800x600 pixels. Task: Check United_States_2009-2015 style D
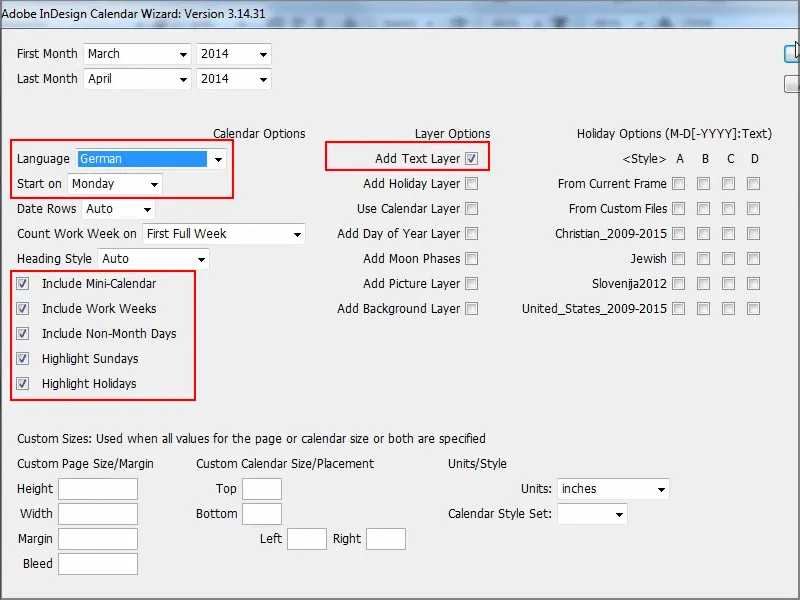(754, 309)
